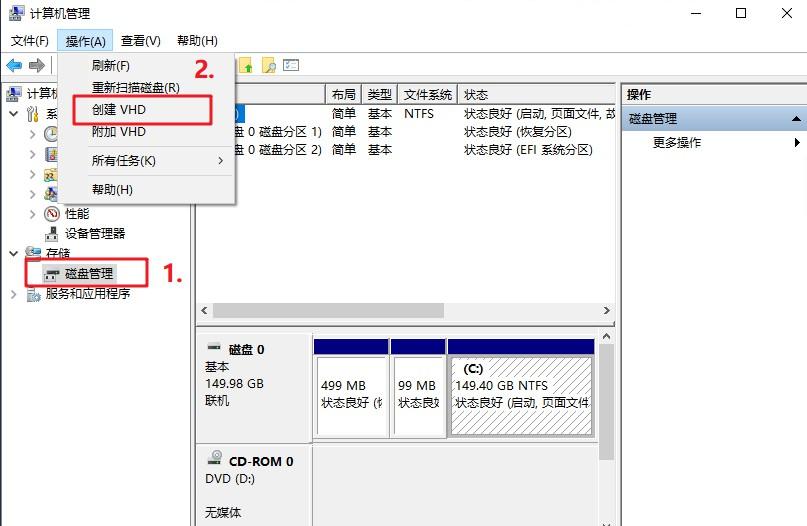The height and width of the screenshot is (526, 807).
Task: Select 性能 in the tree
Action: [77, 214]
